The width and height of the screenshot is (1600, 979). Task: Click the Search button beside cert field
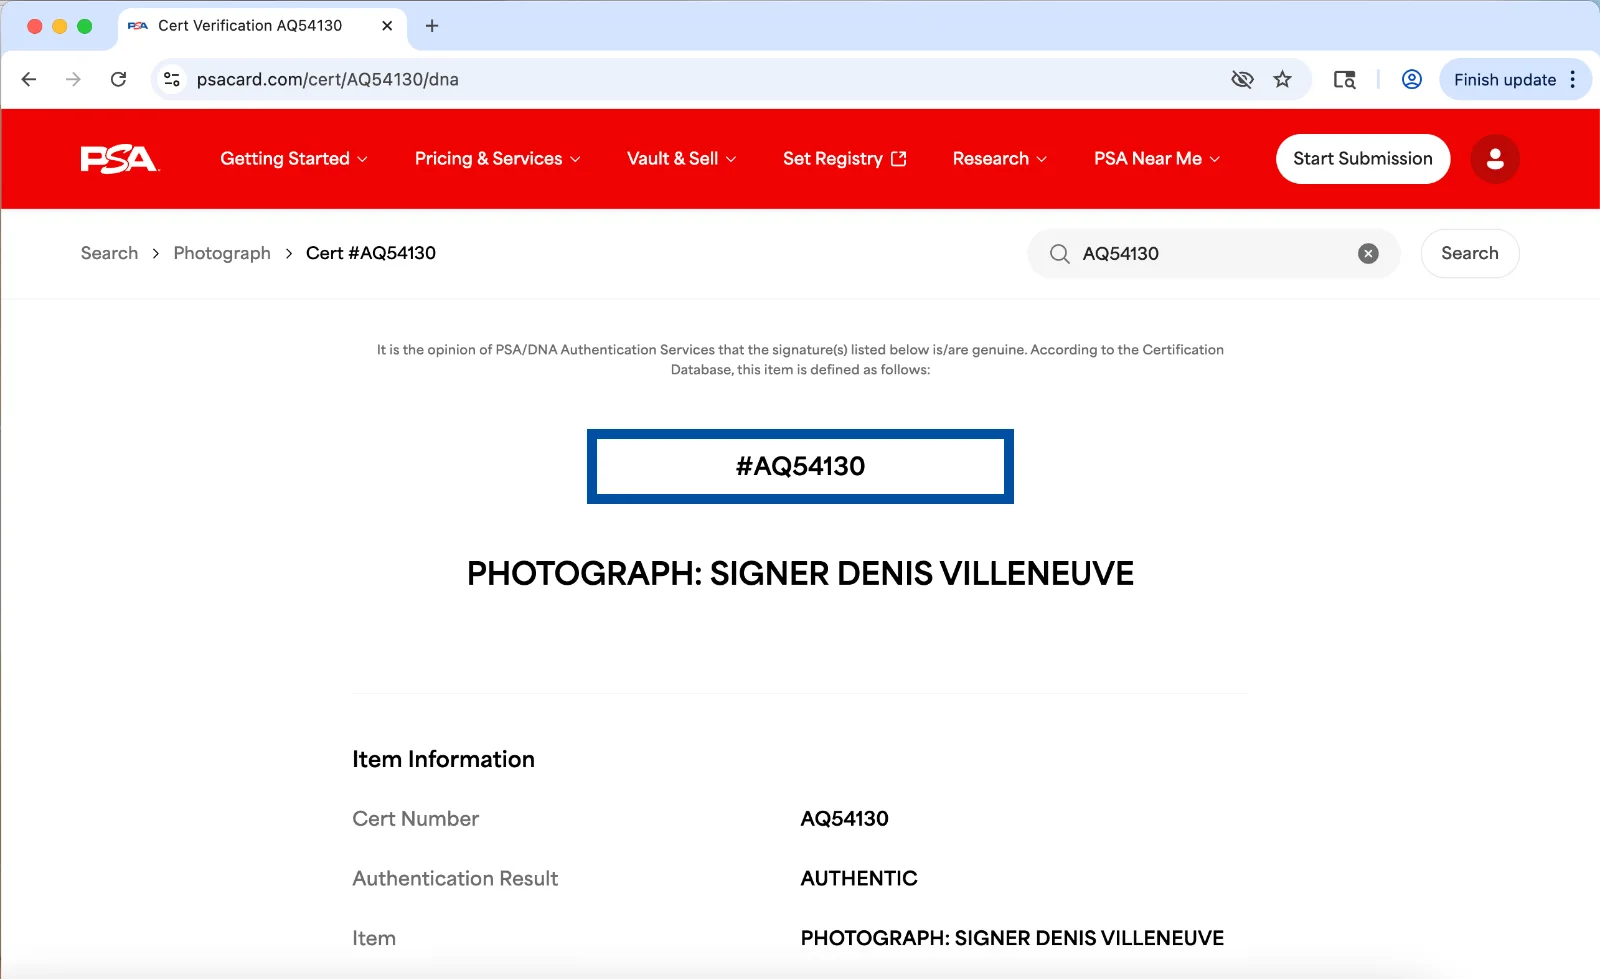[x=1470, y=254]
